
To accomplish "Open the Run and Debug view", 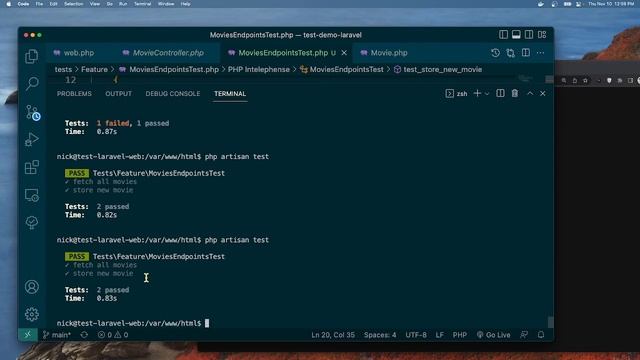I will (x=31, y=140).
